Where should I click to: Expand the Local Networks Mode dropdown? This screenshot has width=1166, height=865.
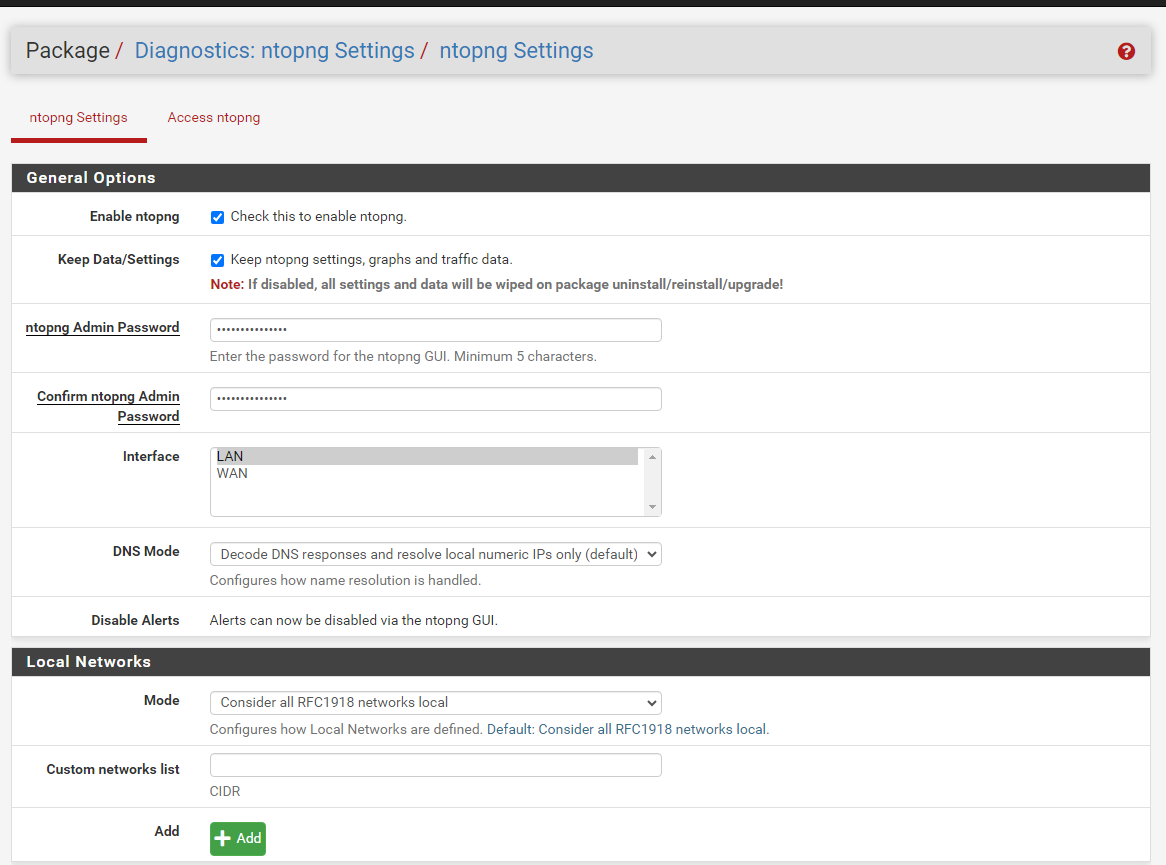[435, 703]
